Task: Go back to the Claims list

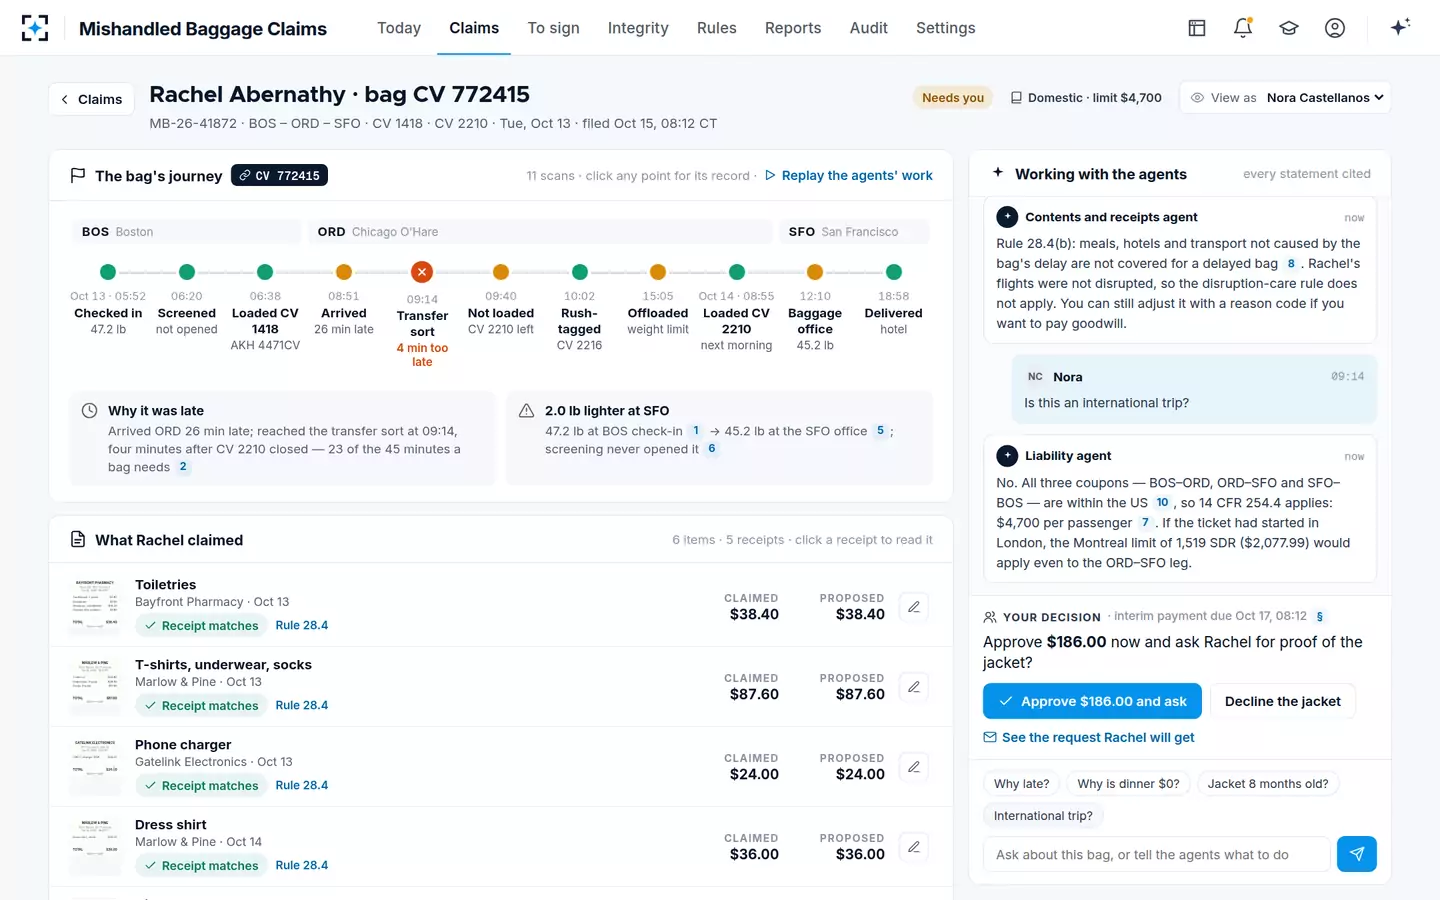Action: (x=91, y=99)
